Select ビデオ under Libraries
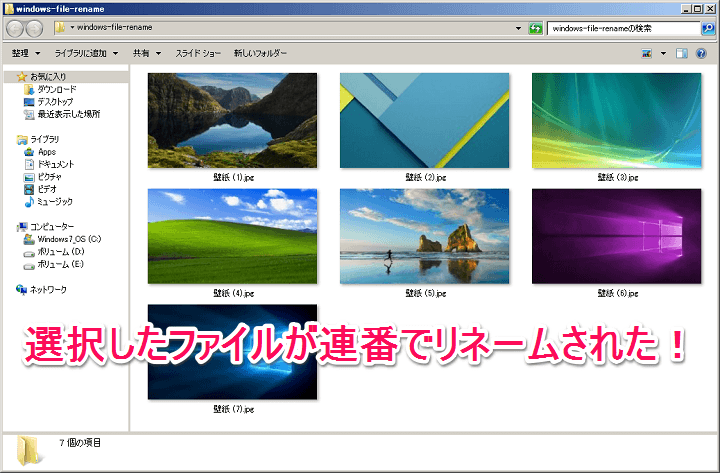Screen dimensions: 720x473 click(47, 189)
